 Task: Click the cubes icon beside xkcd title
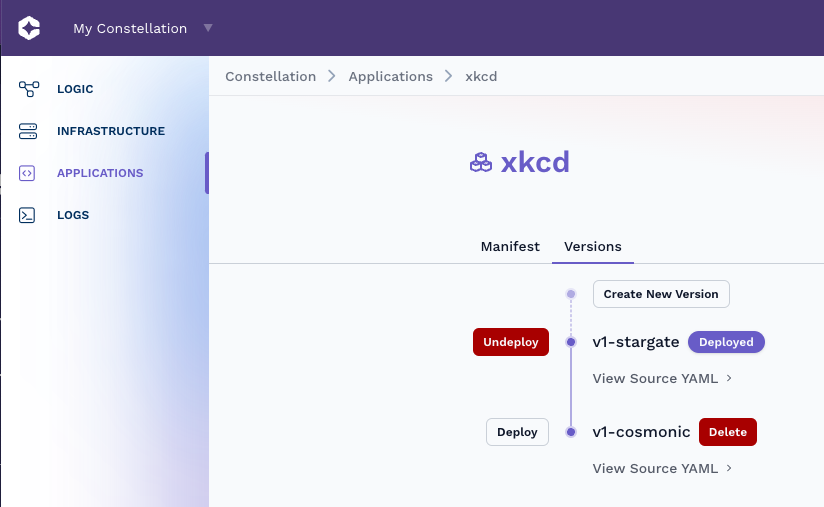pos(481,162)
